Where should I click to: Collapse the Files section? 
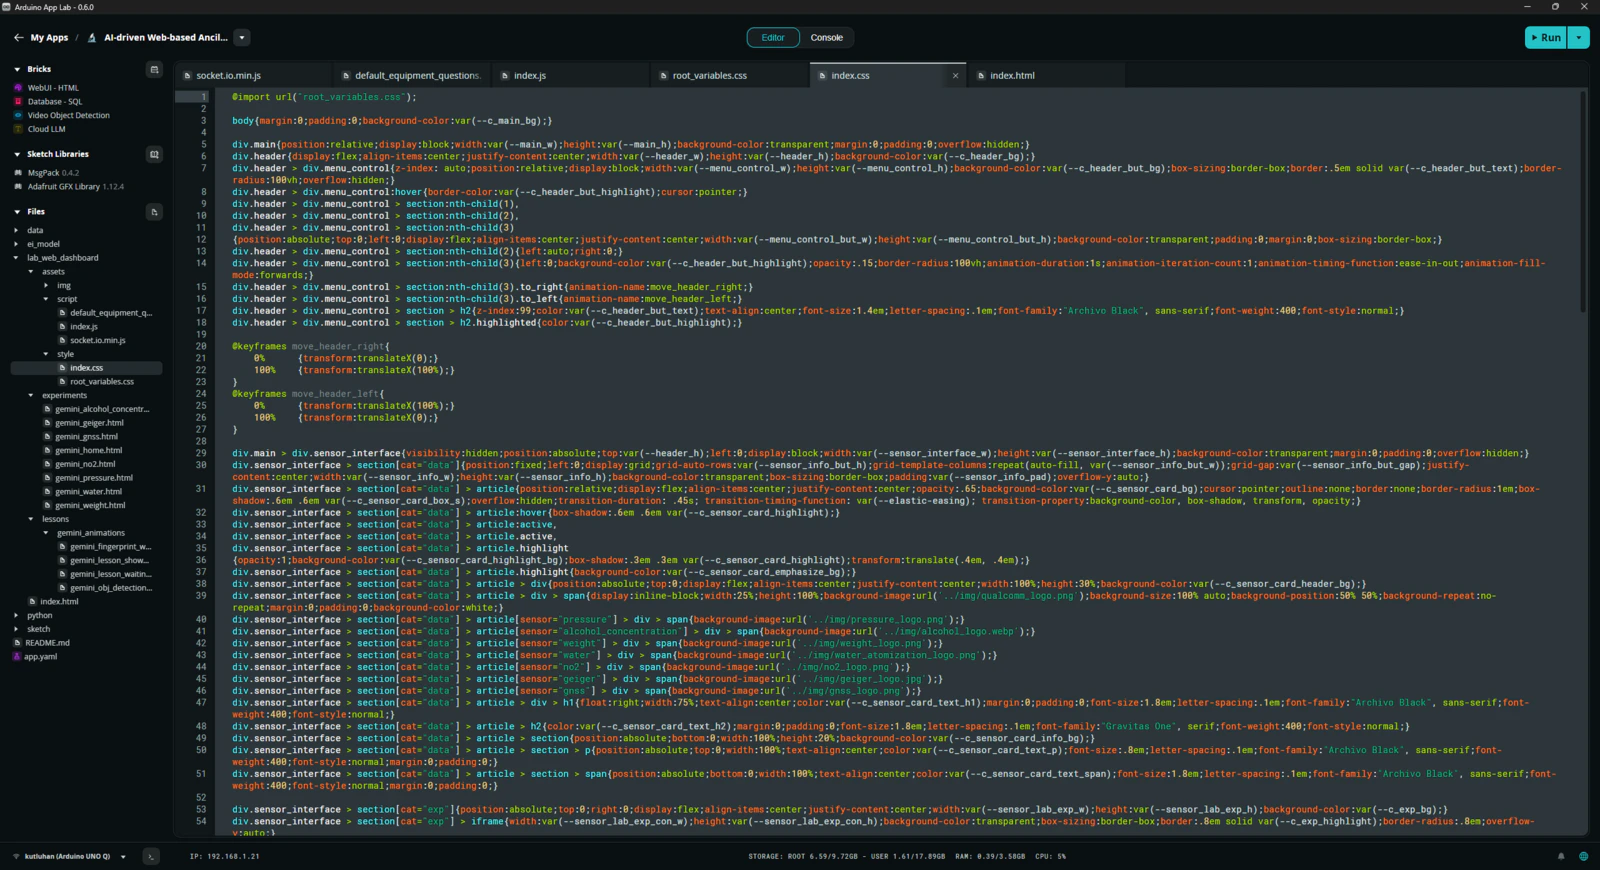tap(17, 212)
